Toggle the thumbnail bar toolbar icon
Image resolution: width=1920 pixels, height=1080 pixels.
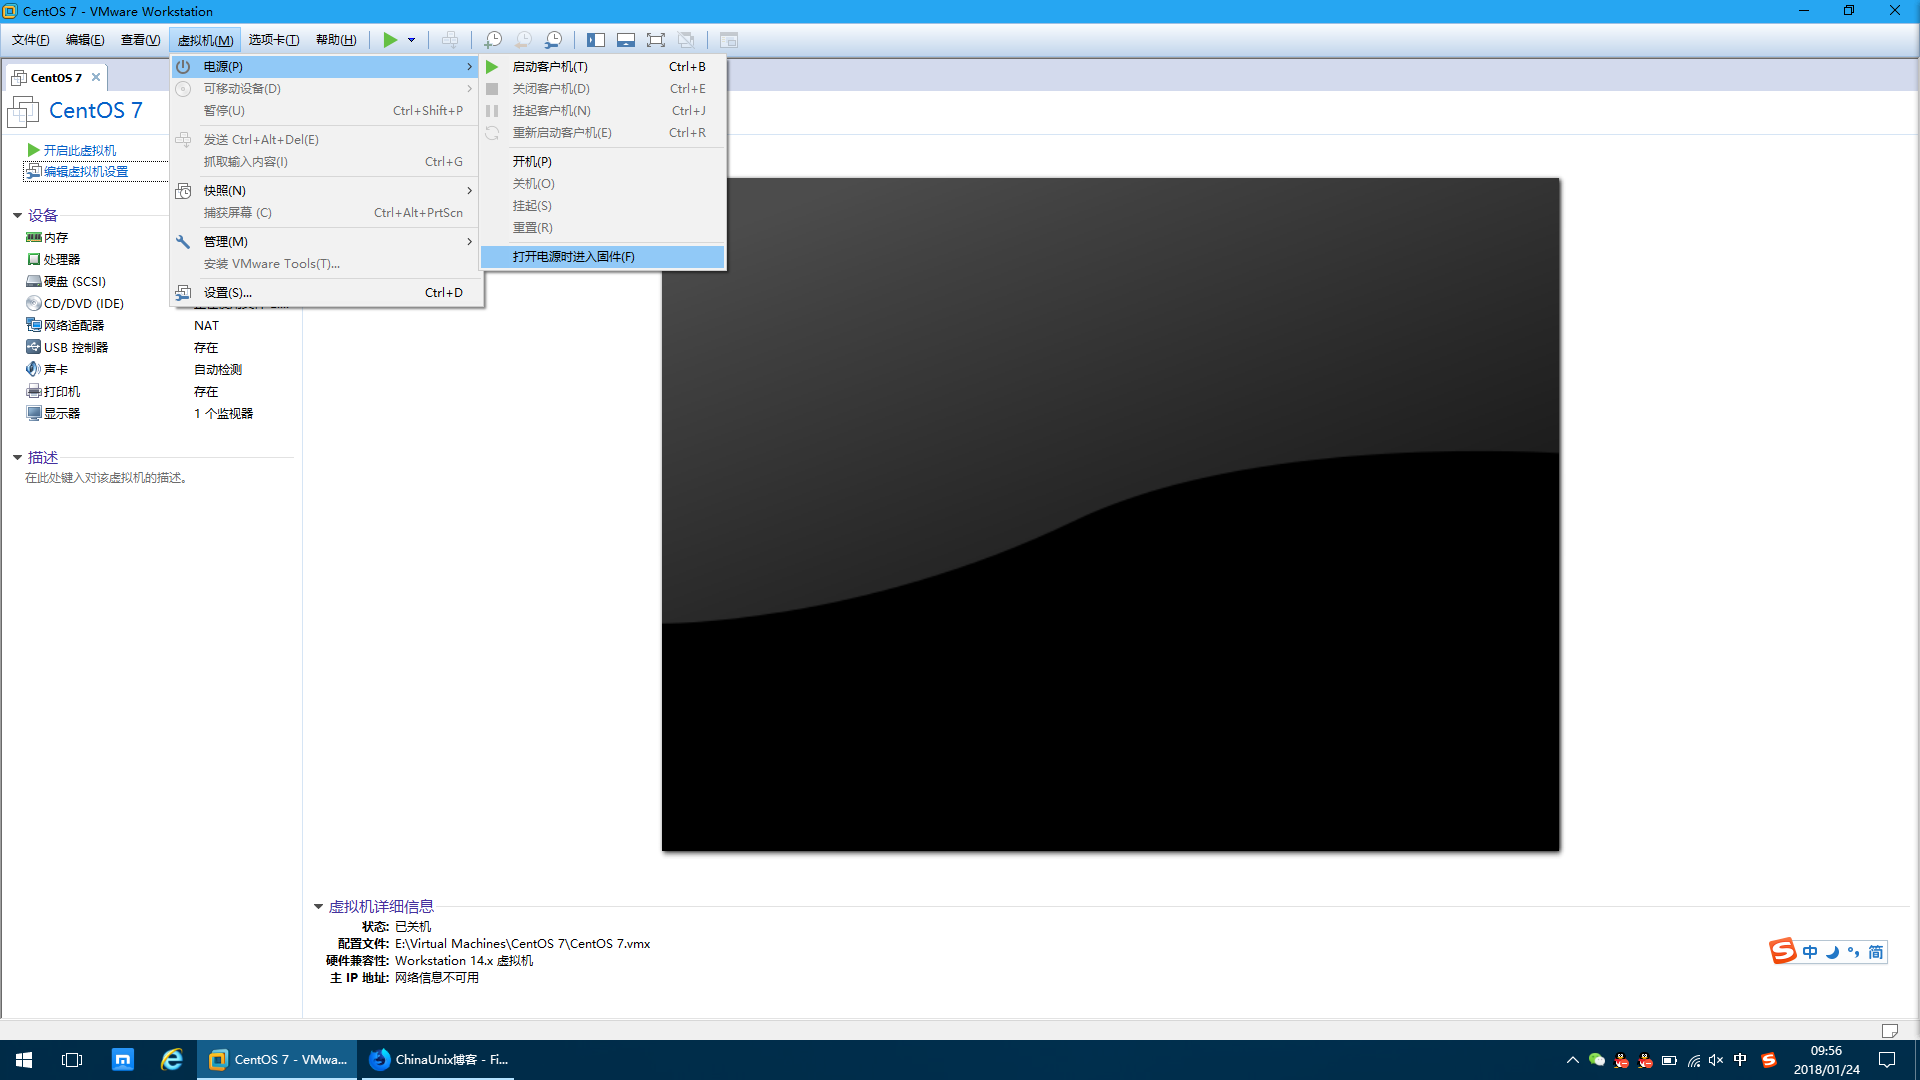(x=626, y=40)
